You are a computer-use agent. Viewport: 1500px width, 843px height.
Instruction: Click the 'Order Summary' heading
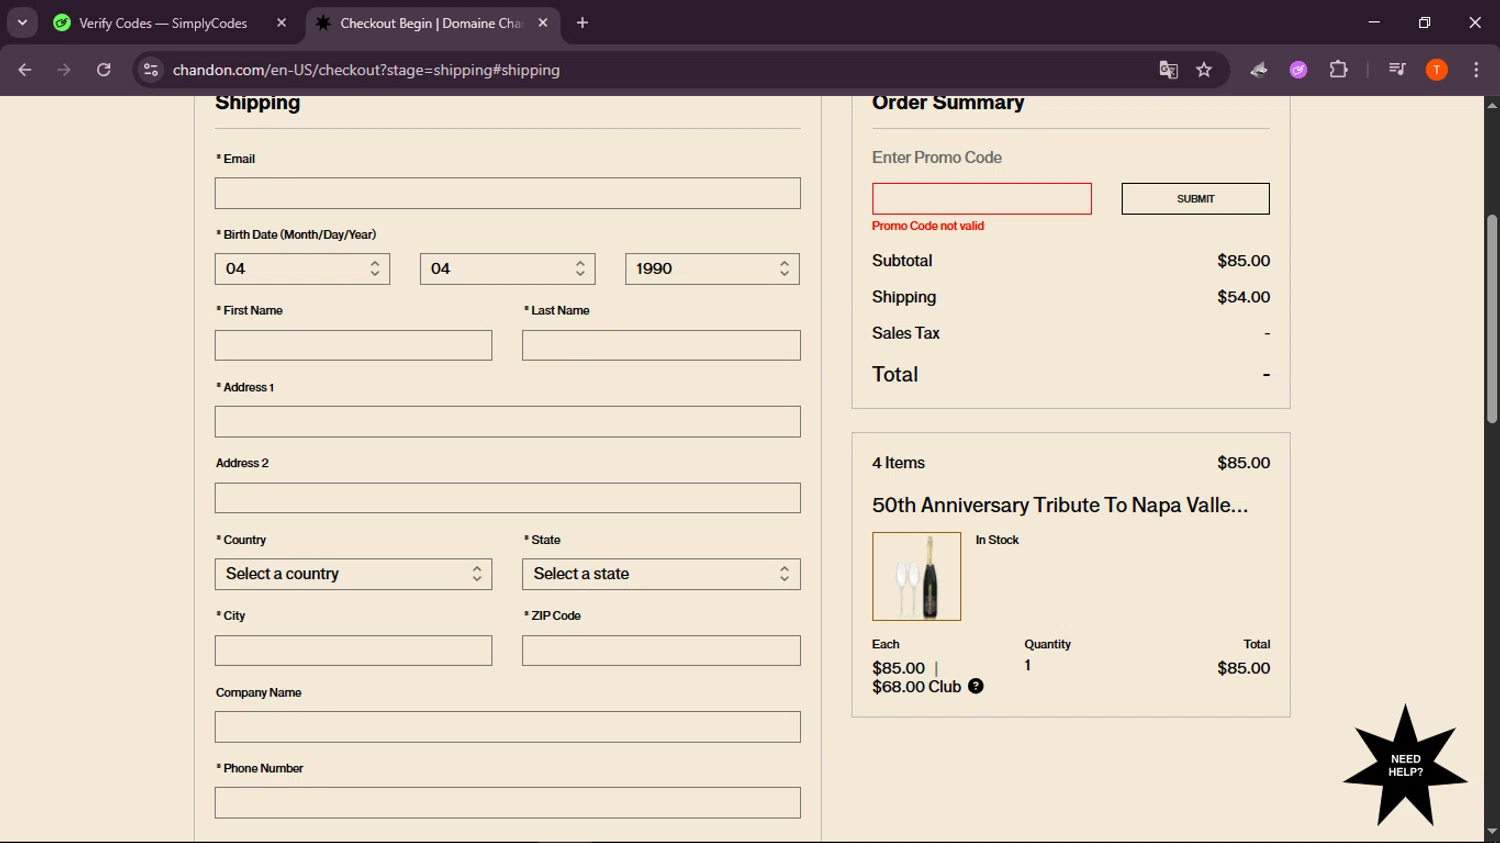click(x=948, y=102)
